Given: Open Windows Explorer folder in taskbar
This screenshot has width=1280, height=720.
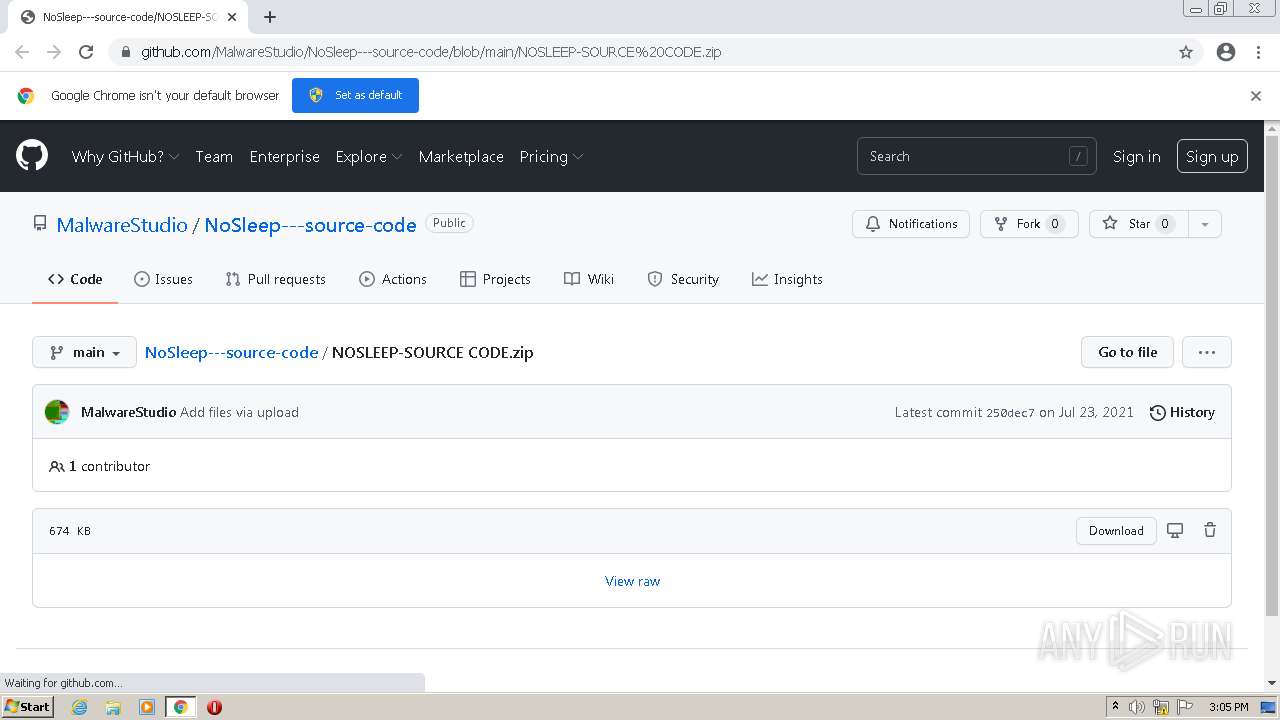Looking at the screenshot, I should coord(113,707).
